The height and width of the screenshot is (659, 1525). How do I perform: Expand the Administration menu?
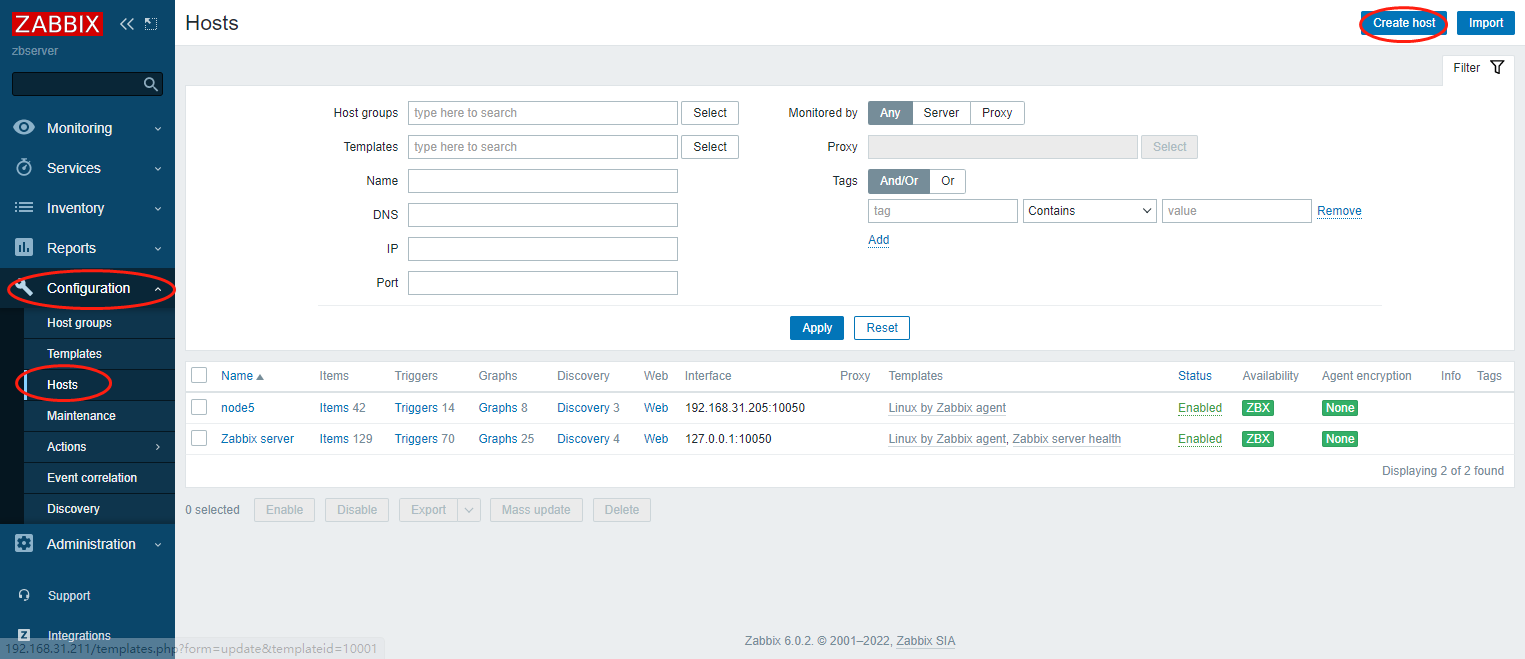87,544
